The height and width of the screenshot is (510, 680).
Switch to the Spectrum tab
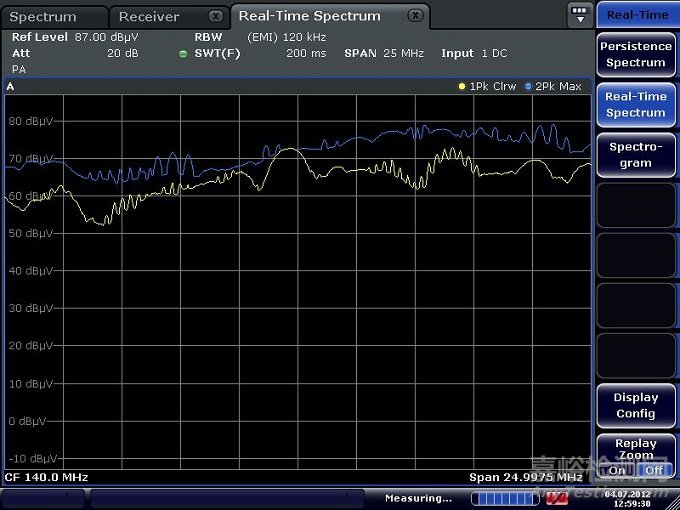tap(43, 17)
